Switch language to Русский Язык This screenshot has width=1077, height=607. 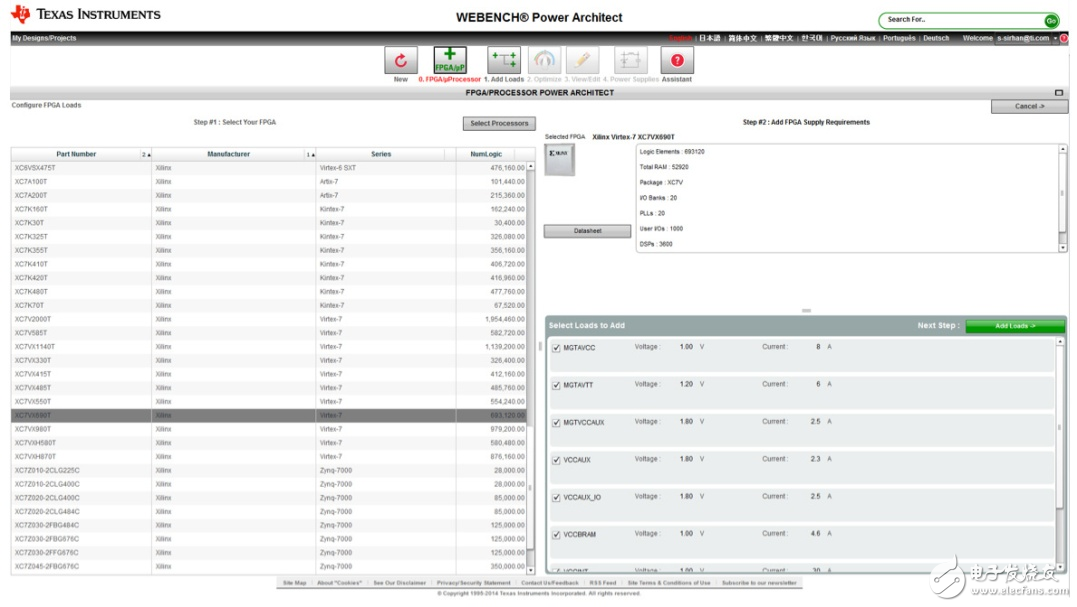click(x=852, y=38)
